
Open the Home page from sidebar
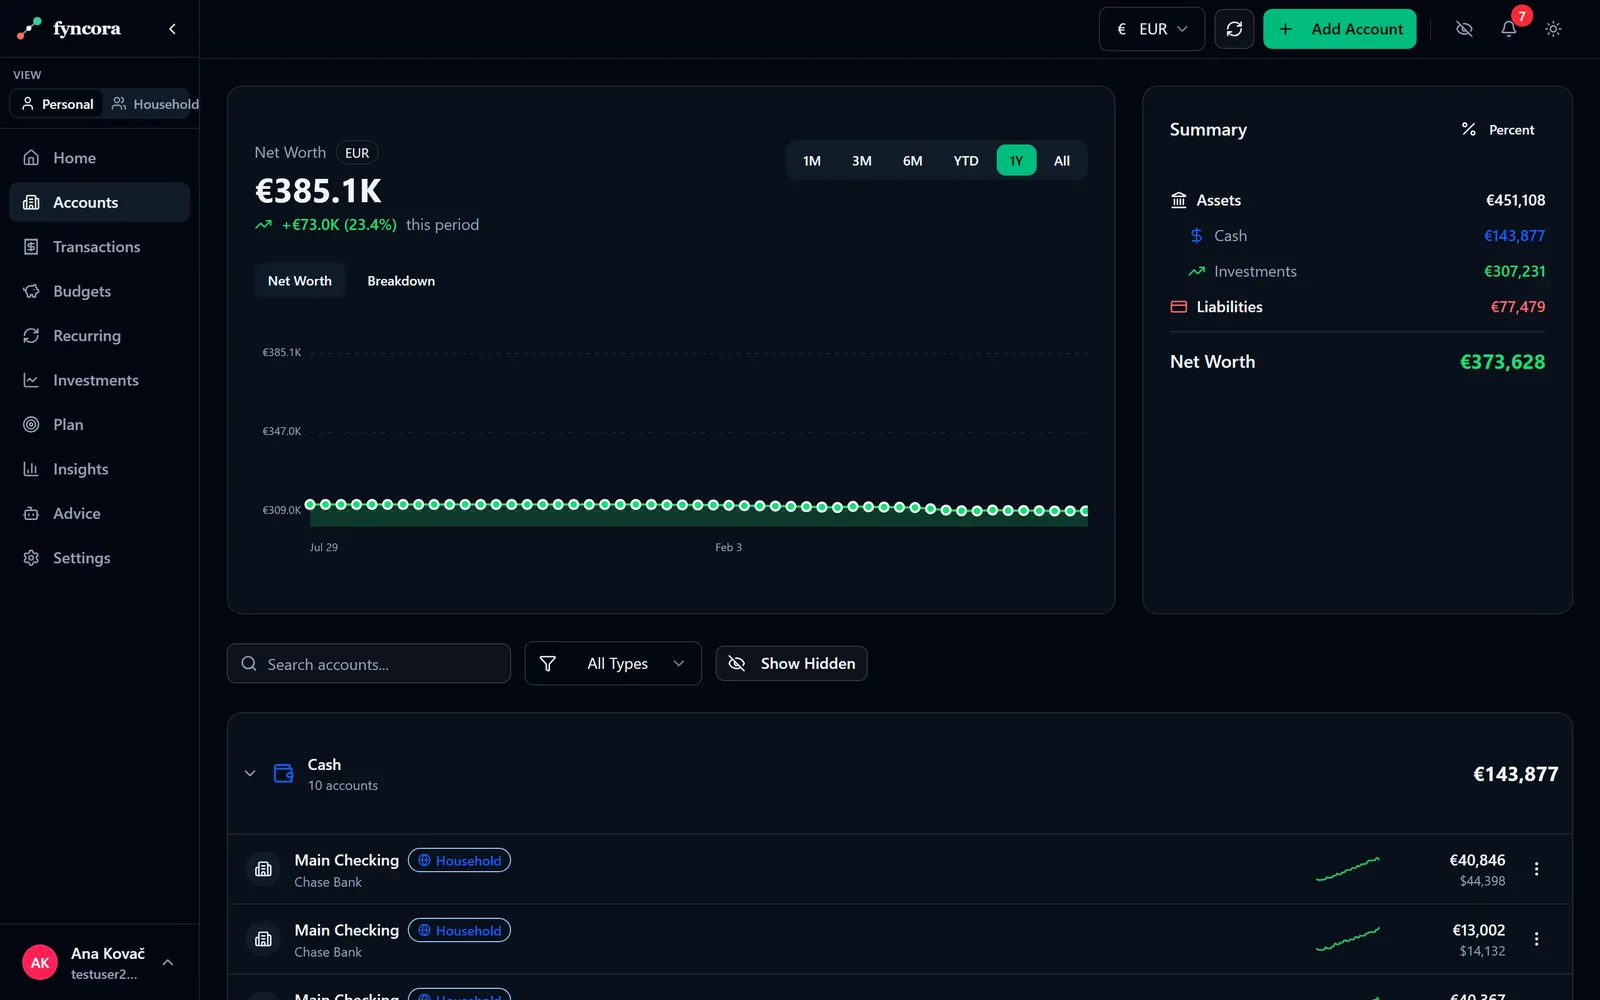tap(99, 158)
